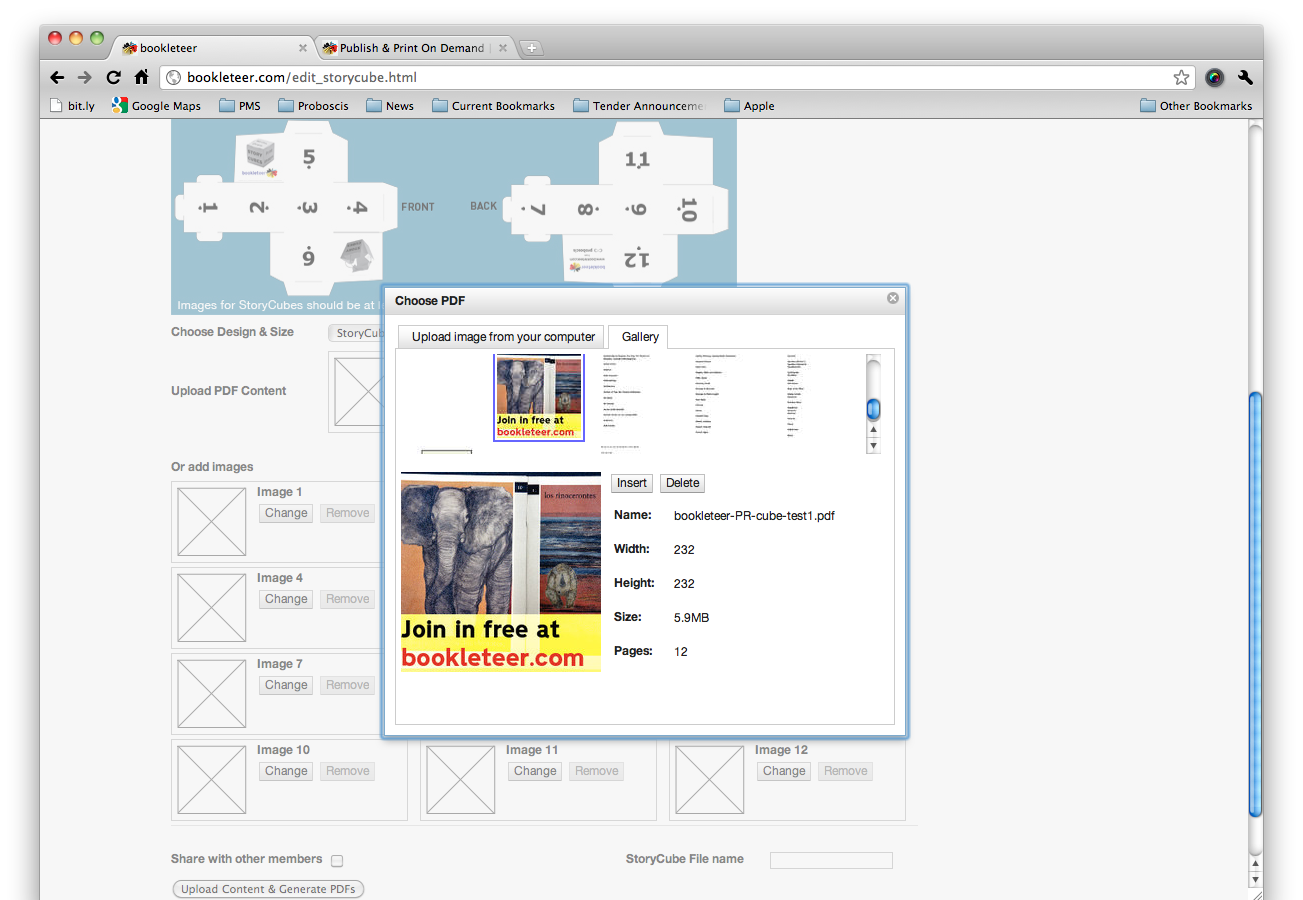Expand the PMS bookmarks folder
The width and height of the screenshot is (1303, 900).
pyautogui.click(x=240, y=105)
